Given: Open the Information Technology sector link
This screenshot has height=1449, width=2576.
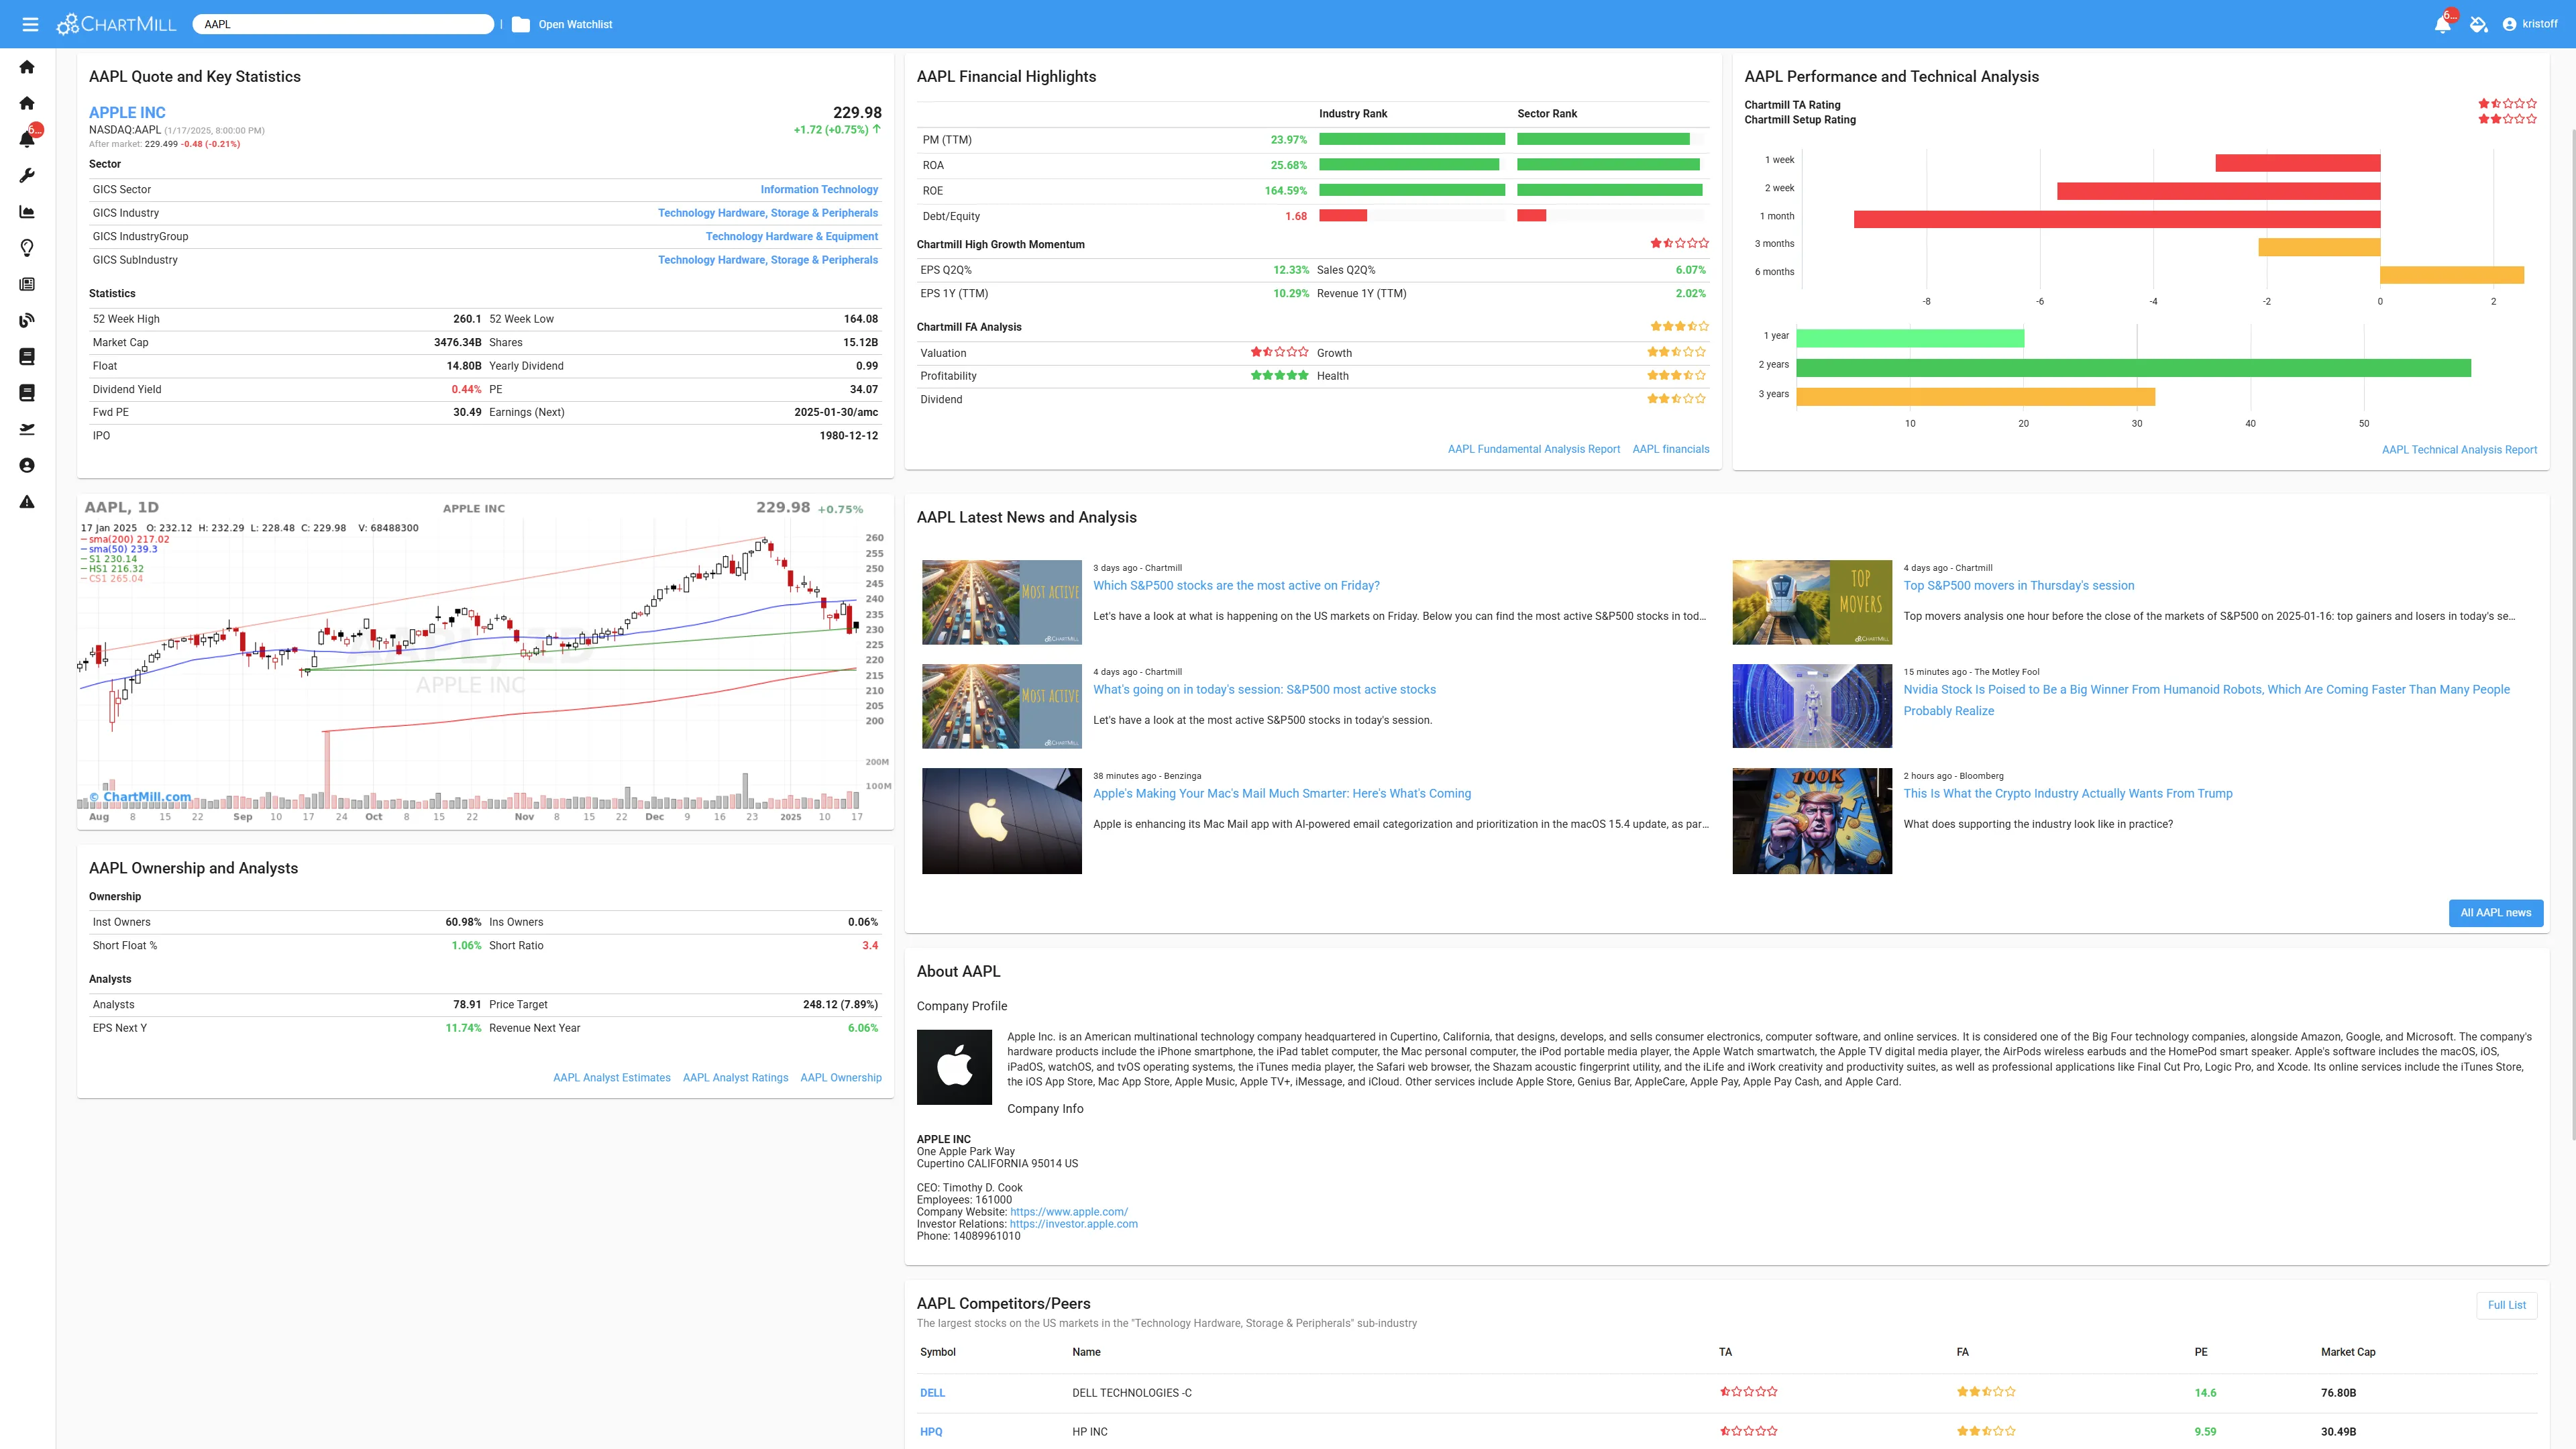Looking at the screenshot, I should (x=819, y=189).
